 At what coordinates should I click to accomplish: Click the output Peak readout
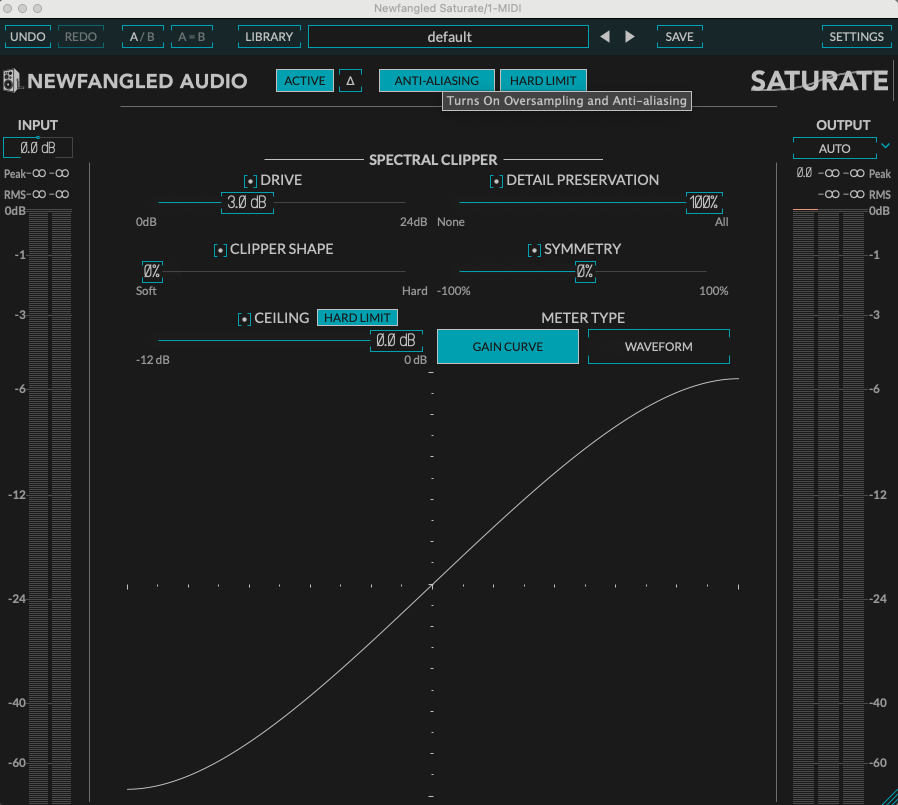[x=844, y=173]
